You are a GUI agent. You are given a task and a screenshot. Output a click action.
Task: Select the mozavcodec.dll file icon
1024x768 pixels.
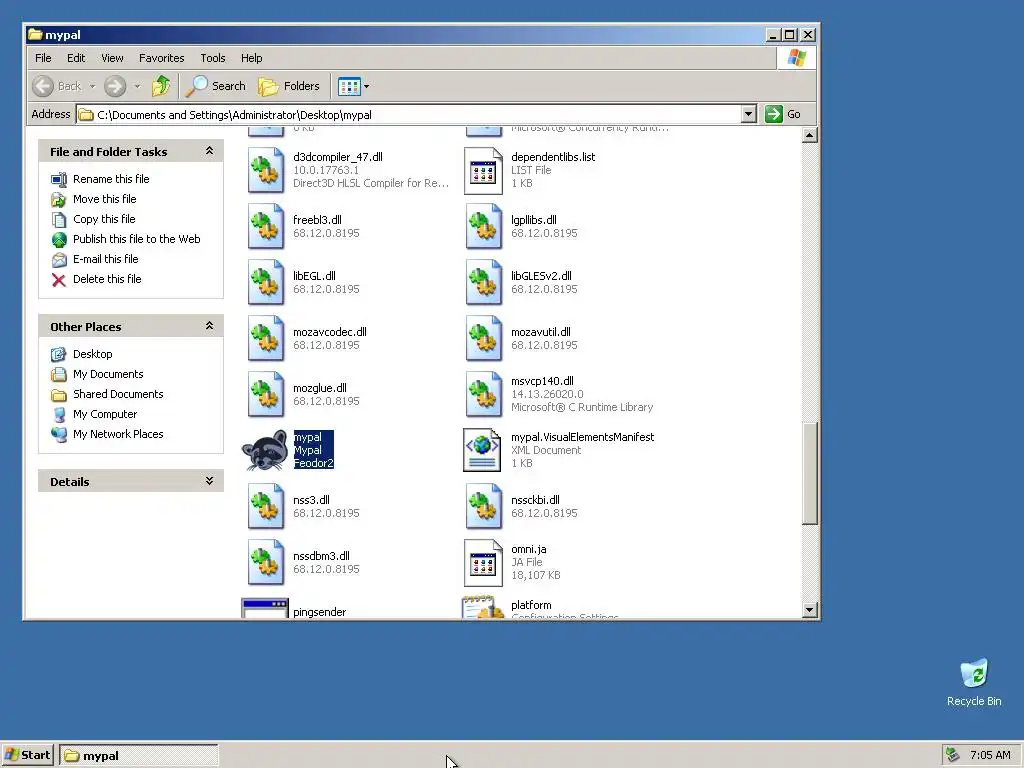(266, 338)
